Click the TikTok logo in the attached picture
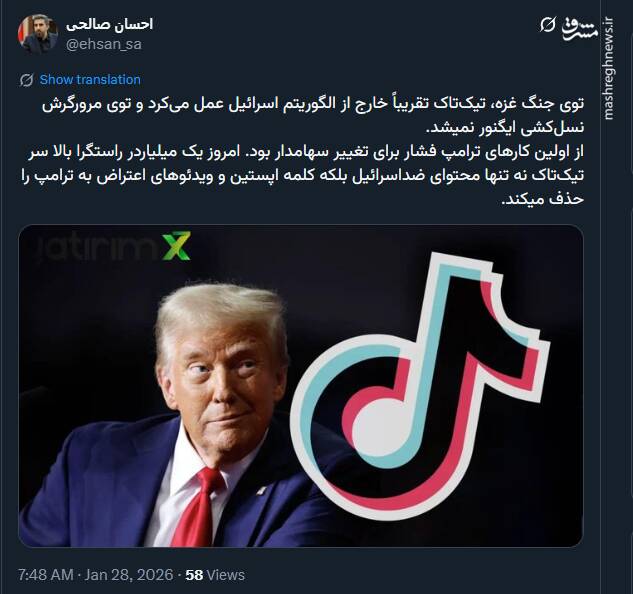The image size is (633, 594). pyautogui.click(x=420, y=386)
